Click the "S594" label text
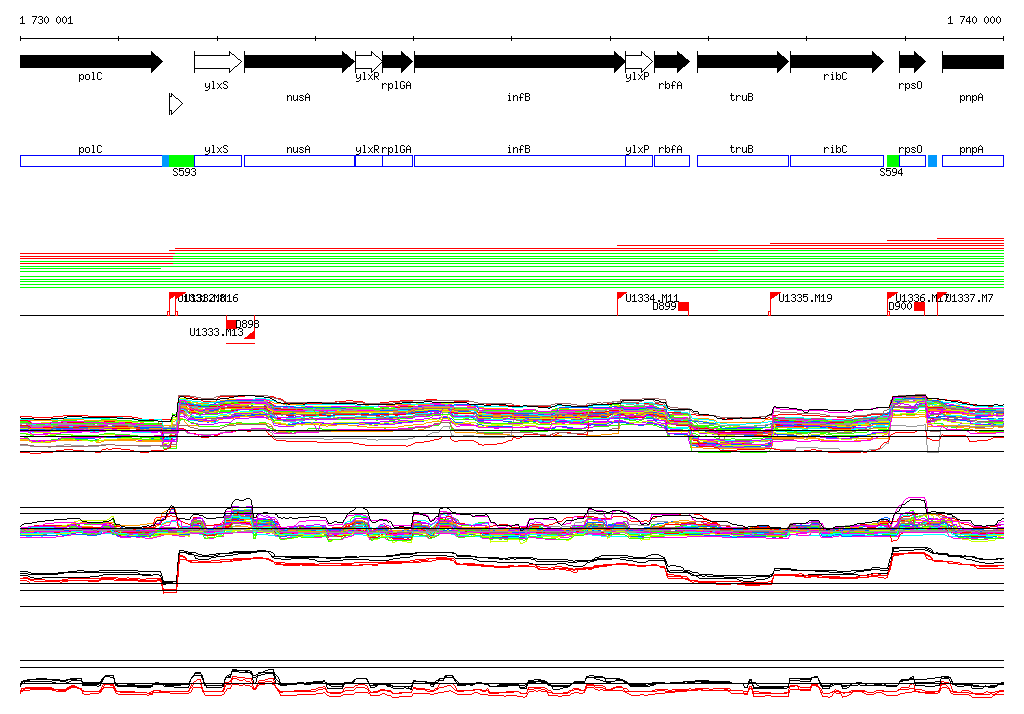This screenshot has height=714, width=1024. (891, 172)
